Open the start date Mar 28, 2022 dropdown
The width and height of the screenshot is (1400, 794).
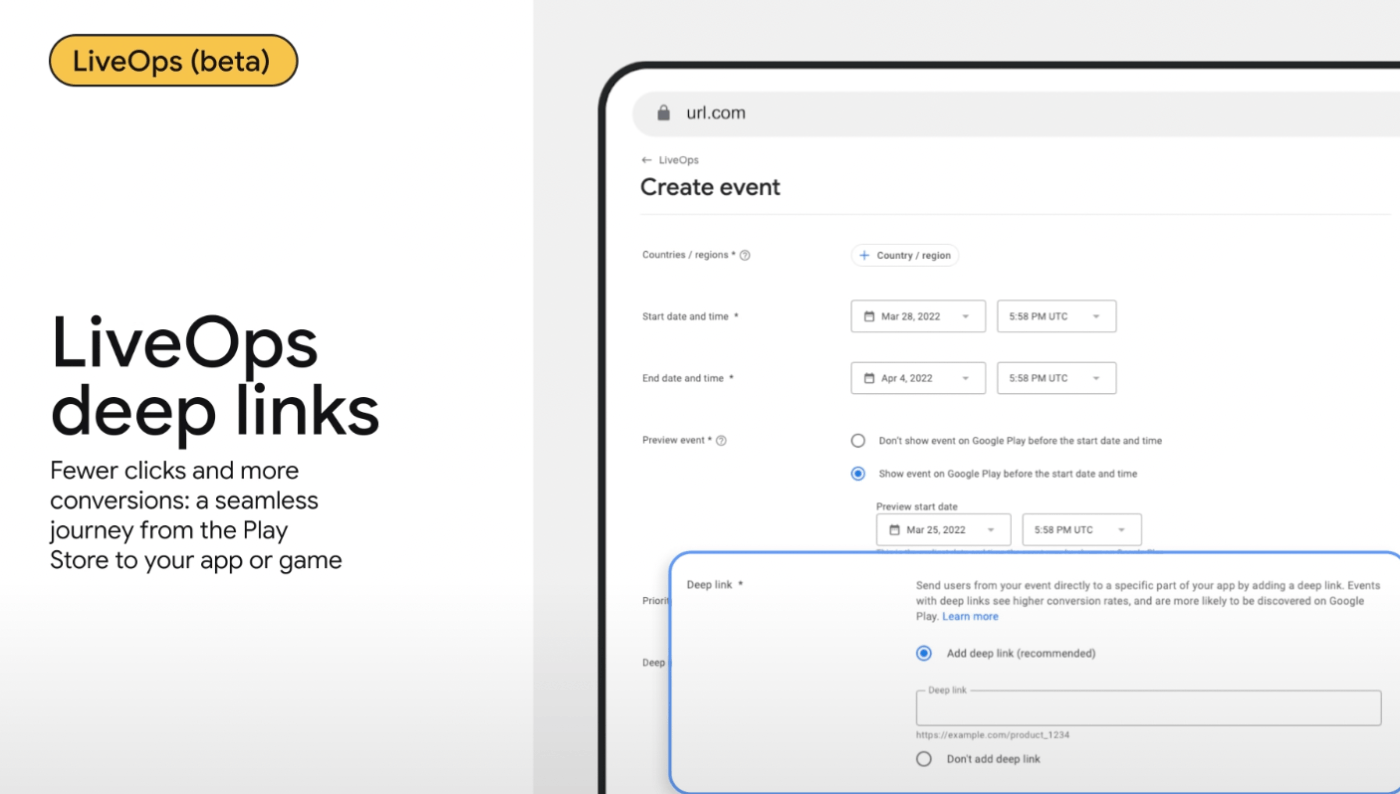[x=918, y=316]
